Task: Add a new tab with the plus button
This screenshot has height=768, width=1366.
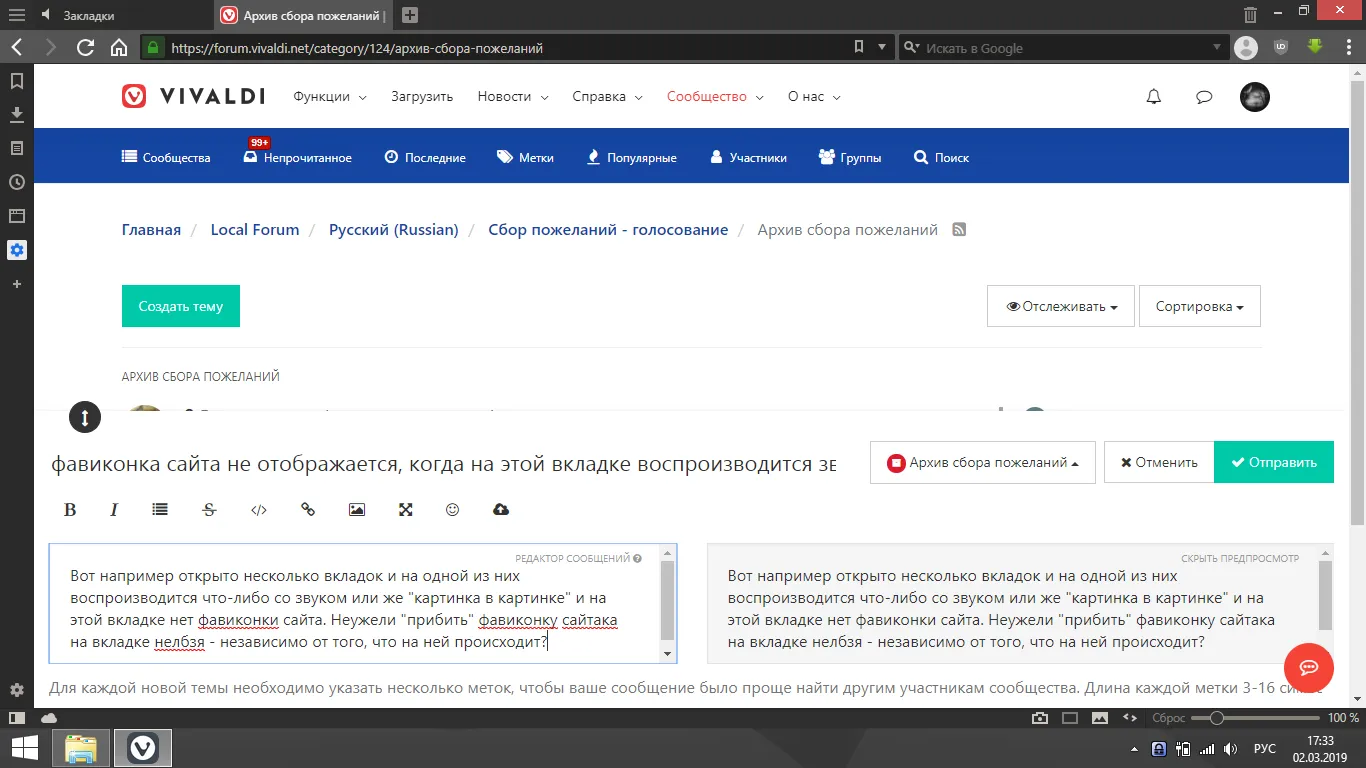Action: [x=409, y=15]
